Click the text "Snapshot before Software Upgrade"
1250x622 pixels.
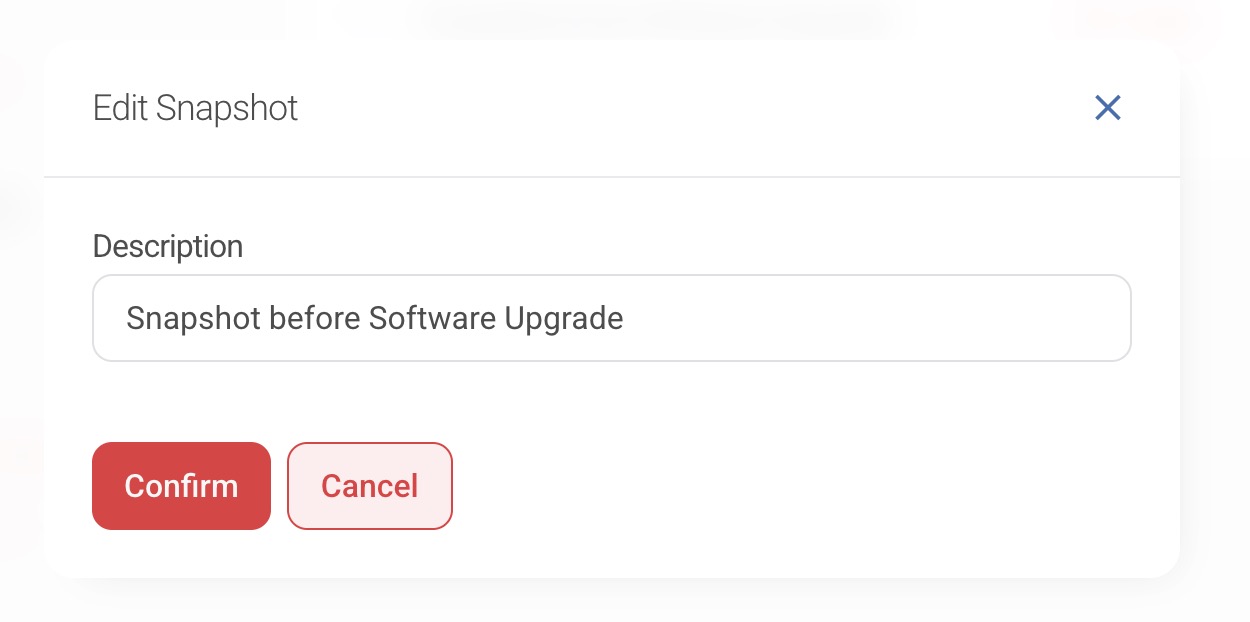point(375,318)
